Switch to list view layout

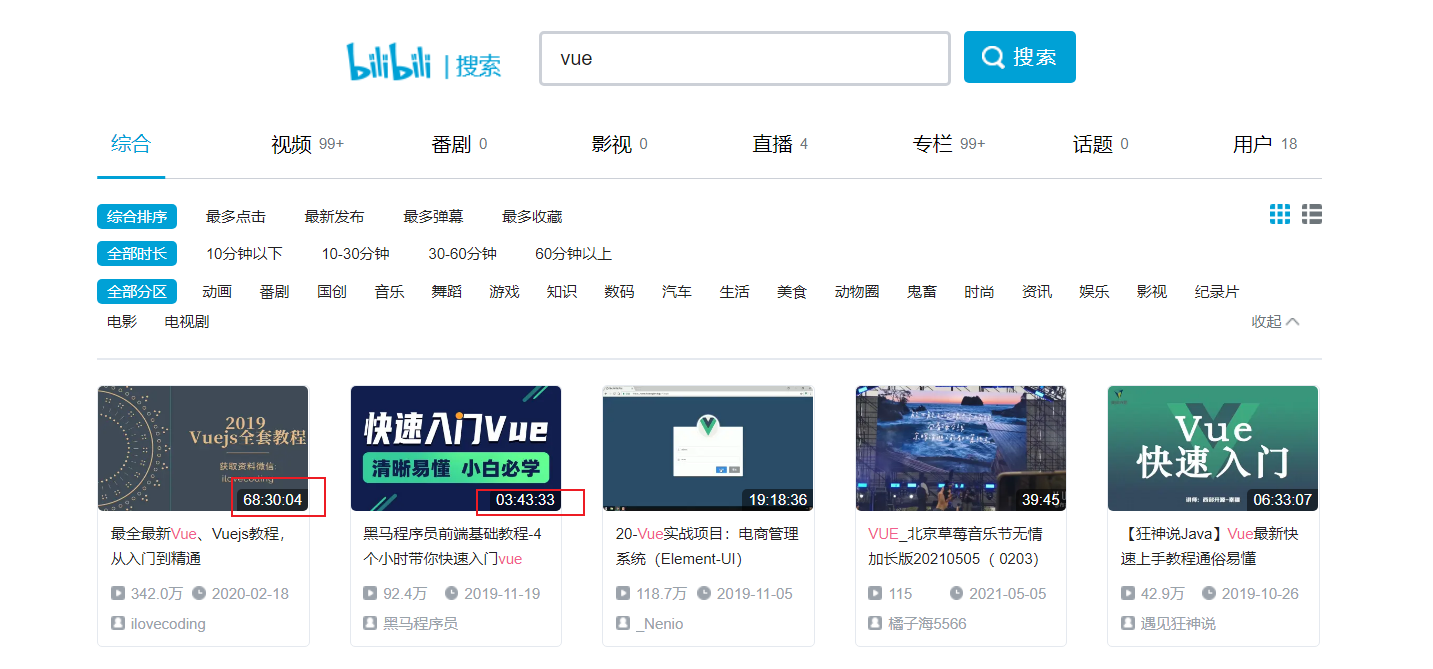(x=1312, y=214)
